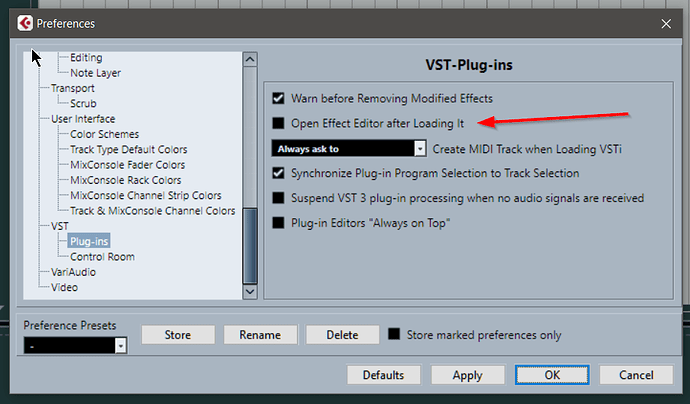Open the "Always ask to" dropdown
The height and width of the screenshot is (404, 690).
click(x=349, y=148)
